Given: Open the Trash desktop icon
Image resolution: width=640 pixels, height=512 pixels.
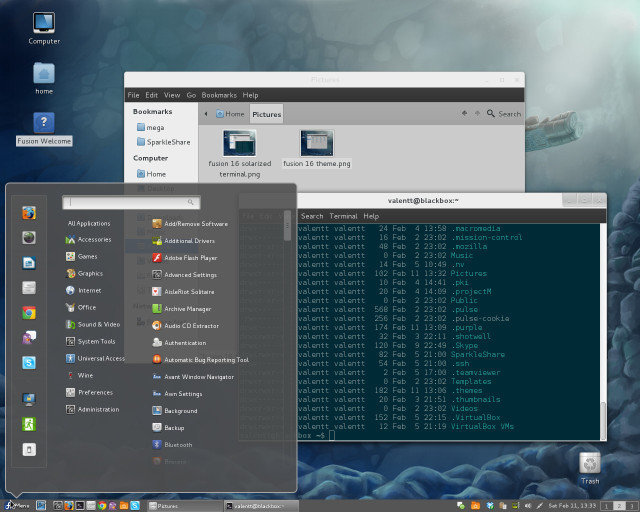Looking at the screenshot, I should (x=590, y=468).
